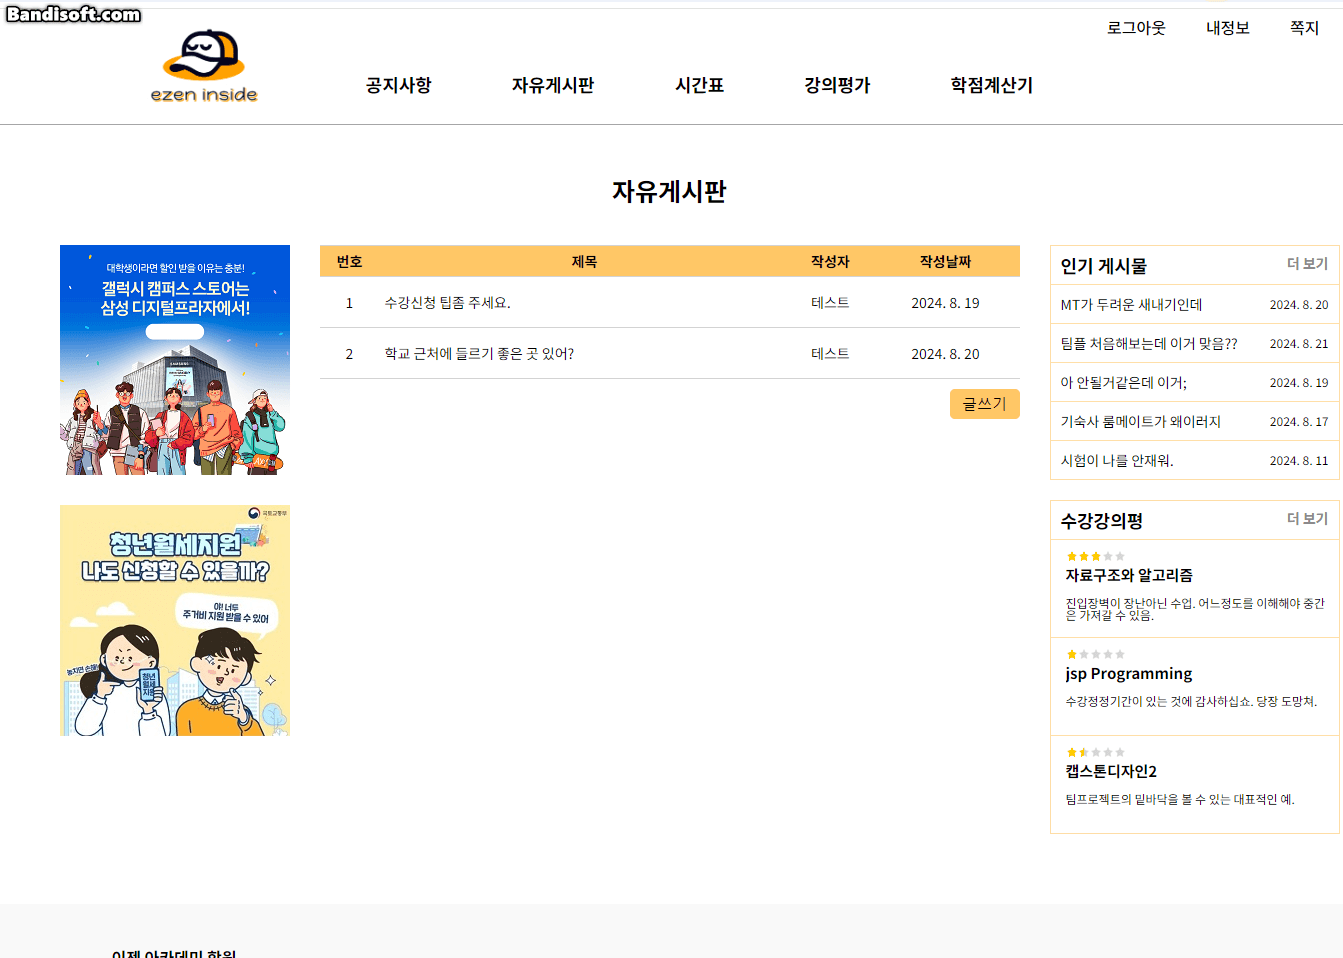Open the 시간표 menu
The image size is (1343, 958).
coord(700,85)
